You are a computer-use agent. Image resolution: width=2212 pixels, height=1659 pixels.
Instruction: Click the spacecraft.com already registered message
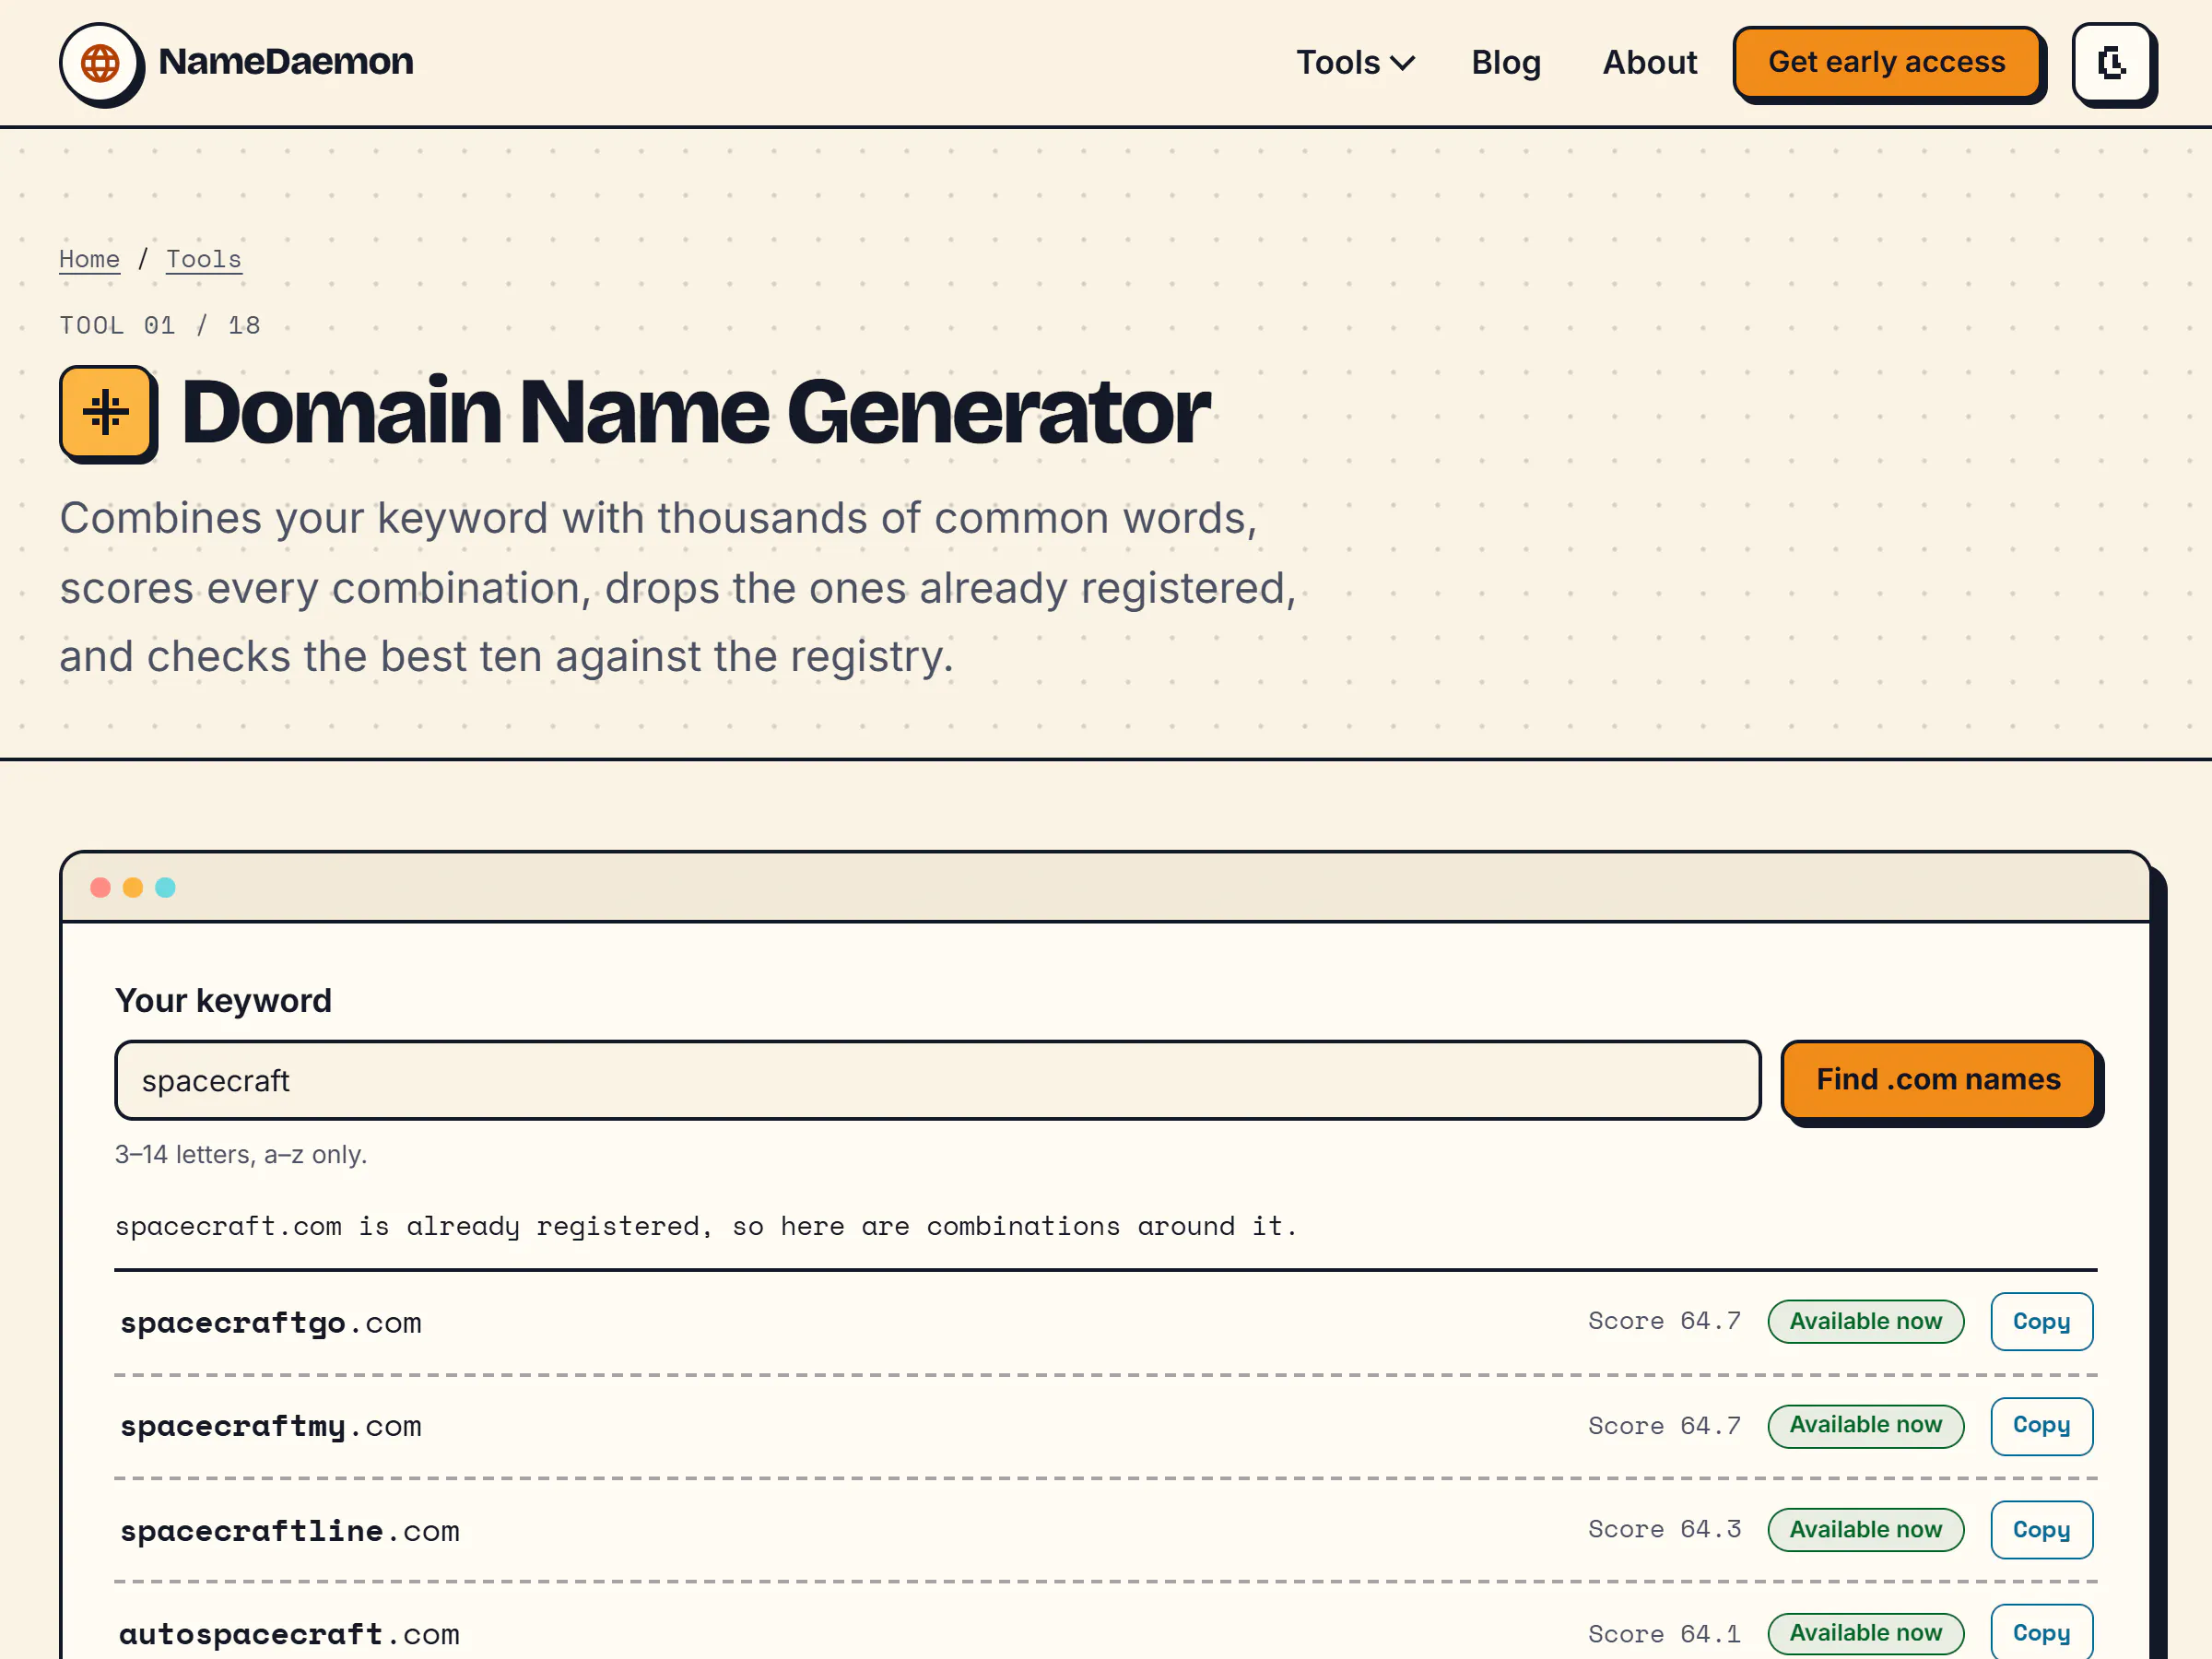point(706,1226)
